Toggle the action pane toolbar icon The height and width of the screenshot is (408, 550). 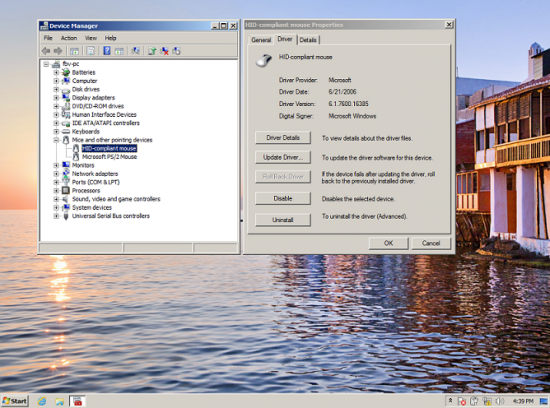(x=119, y=51)
